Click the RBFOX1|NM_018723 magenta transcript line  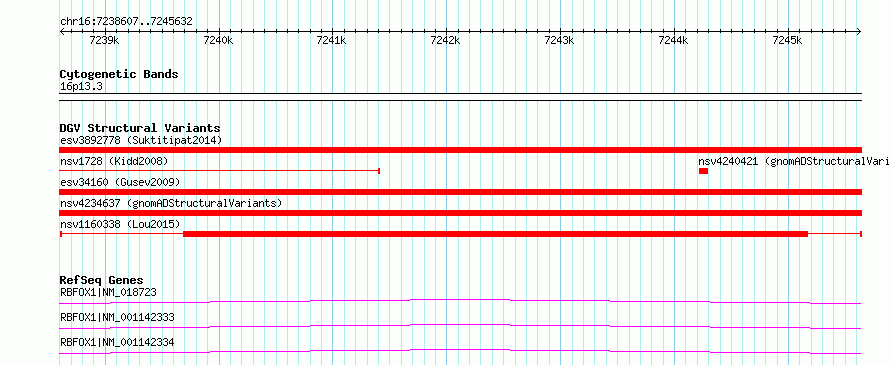(x=461, y=301)
